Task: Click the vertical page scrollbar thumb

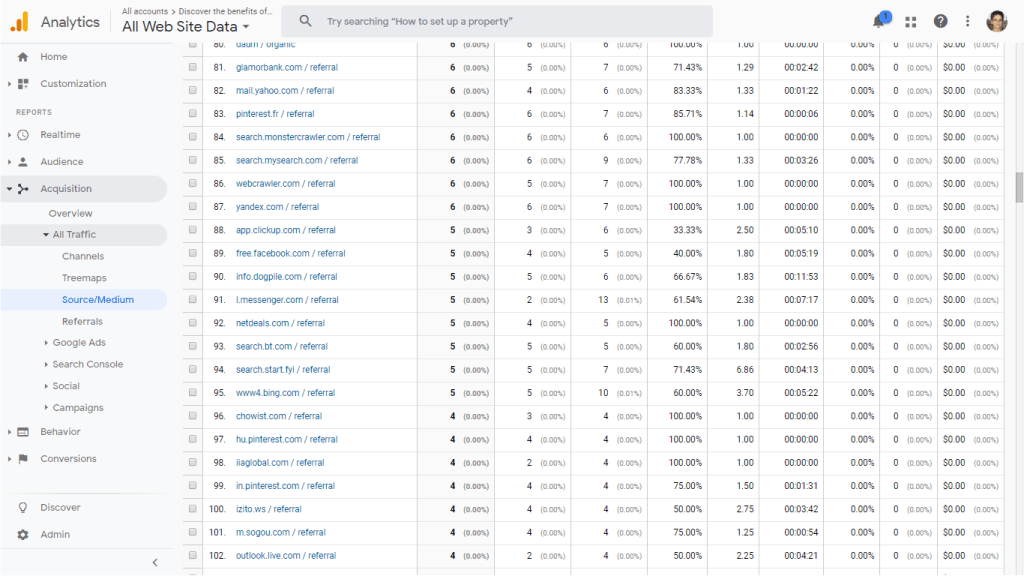Action: [x=1019, y=187]
